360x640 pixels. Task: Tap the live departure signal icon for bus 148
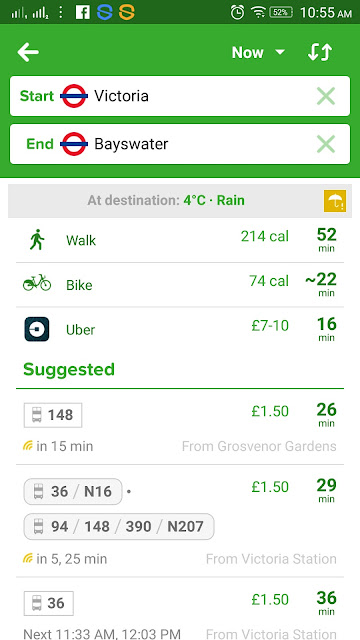[27, 446]
